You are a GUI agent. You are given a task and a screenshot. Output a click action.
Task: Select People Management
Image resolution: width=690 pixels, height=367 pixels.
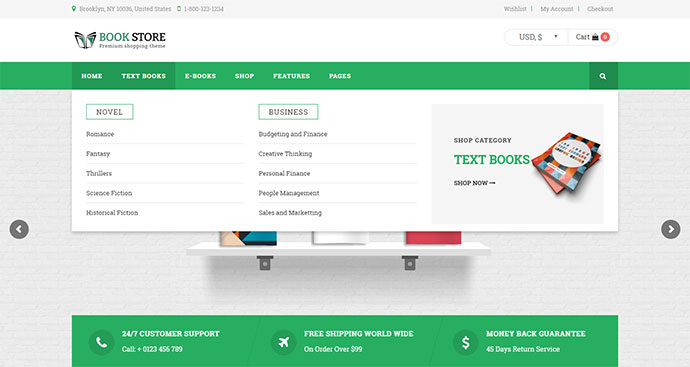(289, 193)
